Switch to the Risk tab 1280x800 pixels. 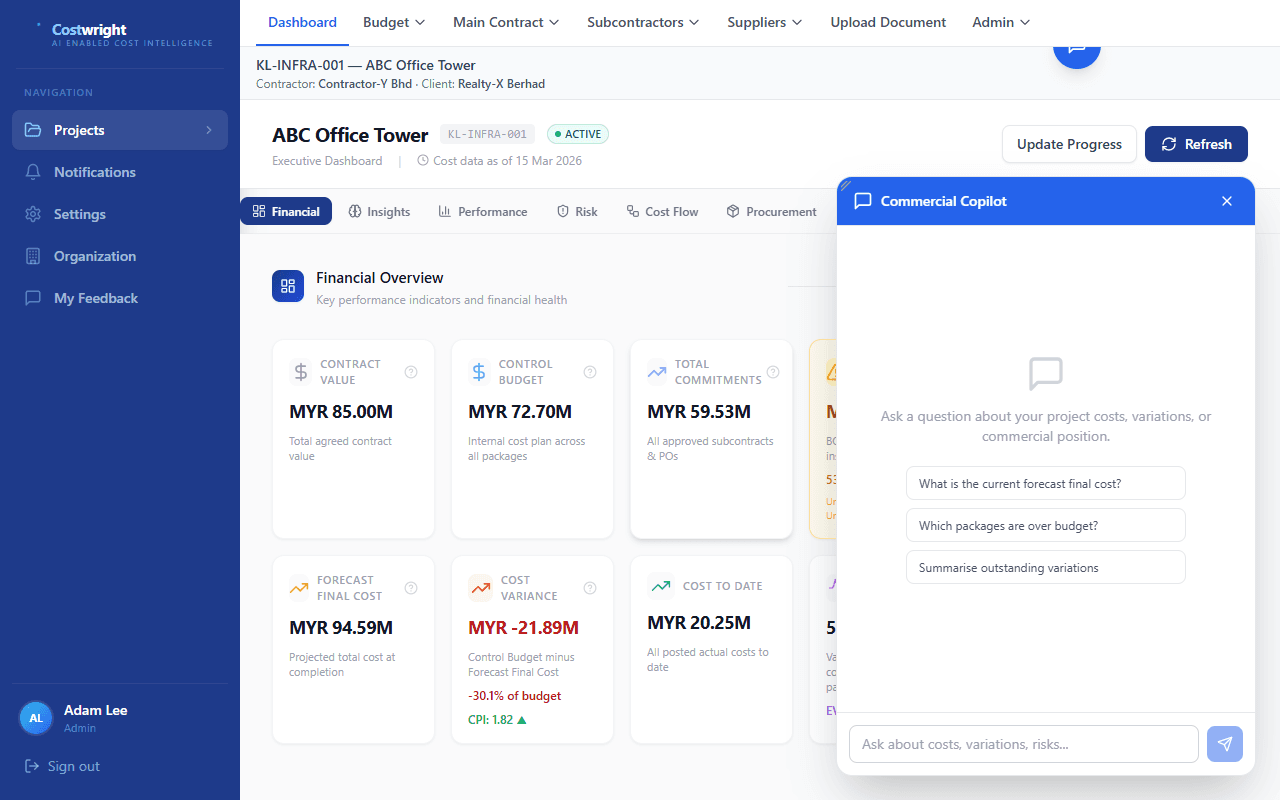[x=577, y=211]
